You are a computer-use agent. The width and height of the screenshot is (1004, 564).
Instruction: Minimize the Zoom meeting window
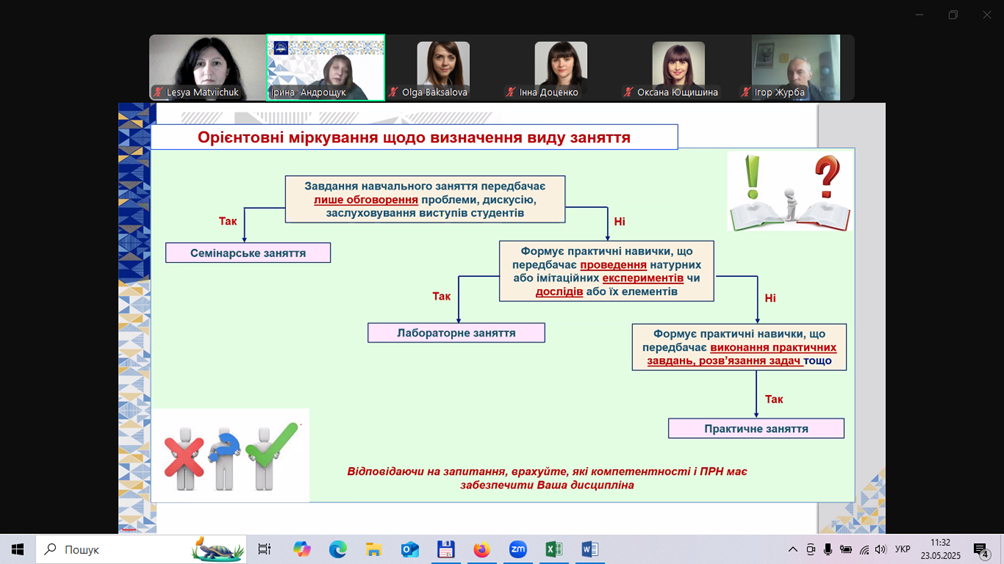tap(919, 15)
